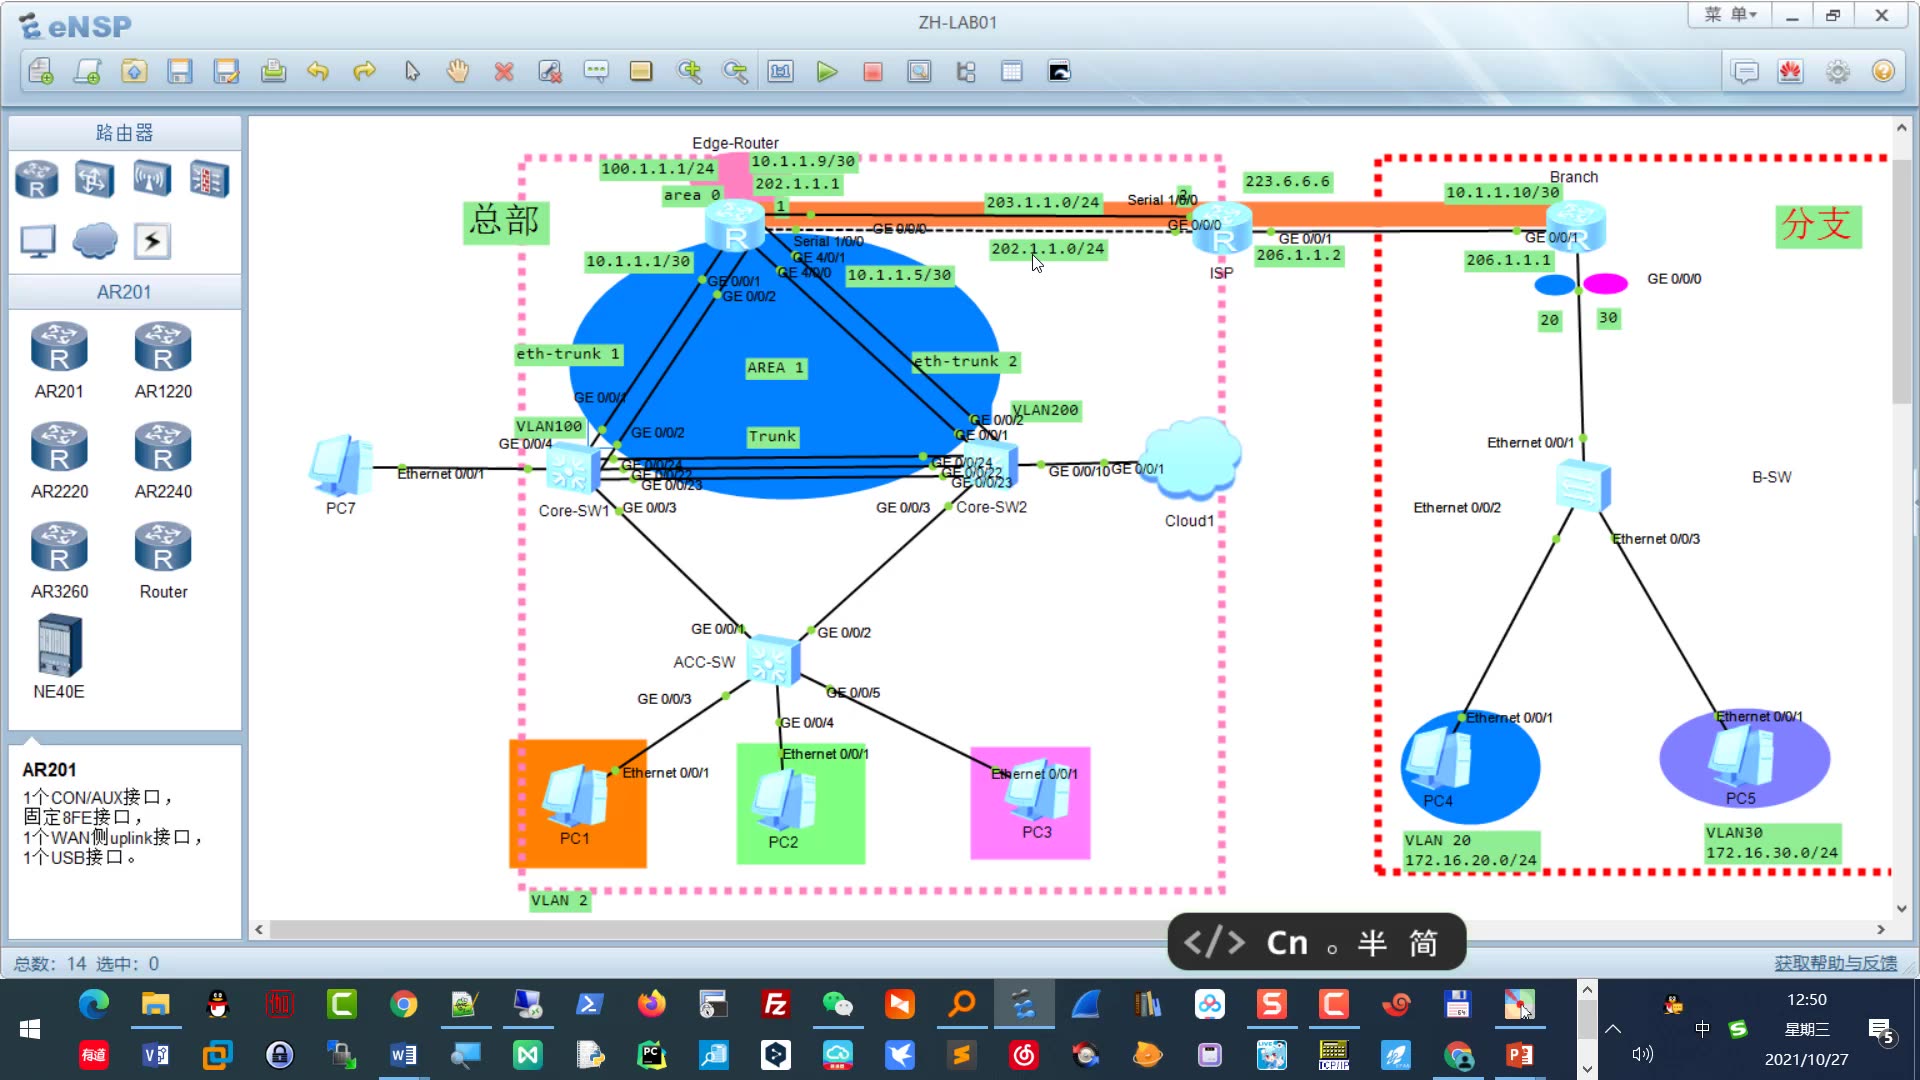Screen dimensions: 1920x1080
Task: Select the NE40E device icon
Action: tap(58, 654)
